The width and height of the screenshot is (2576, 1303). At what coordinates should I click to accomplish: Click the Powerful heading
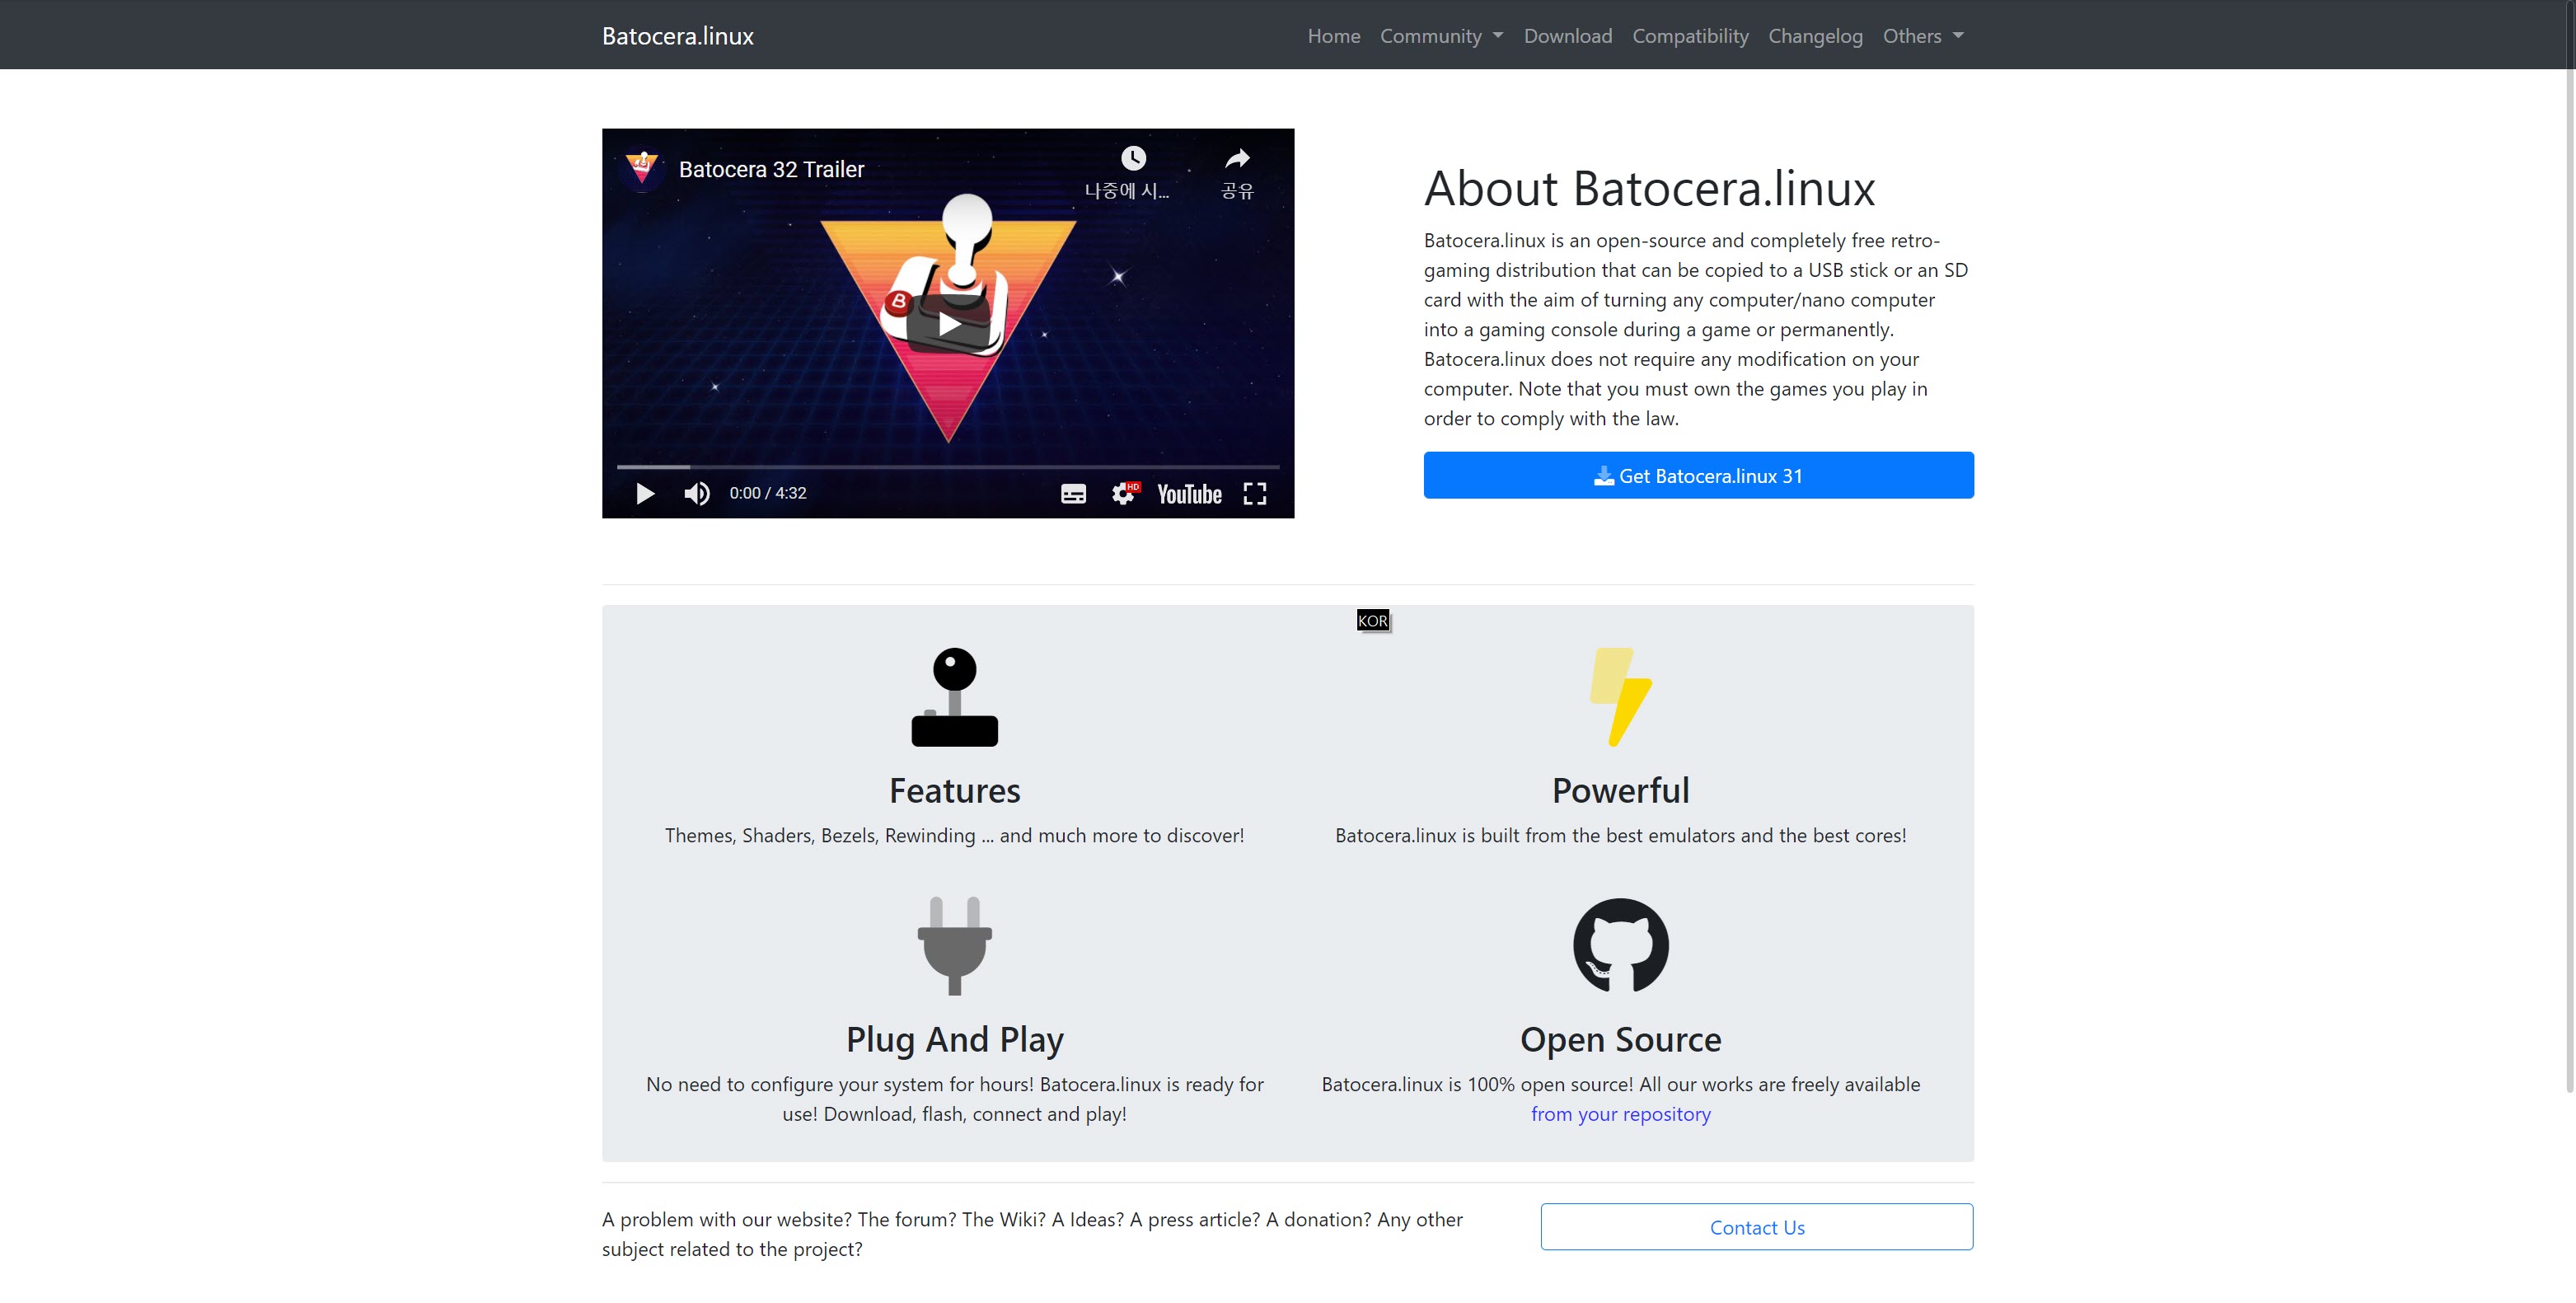pyautogui.click(x=1620, y=790)
